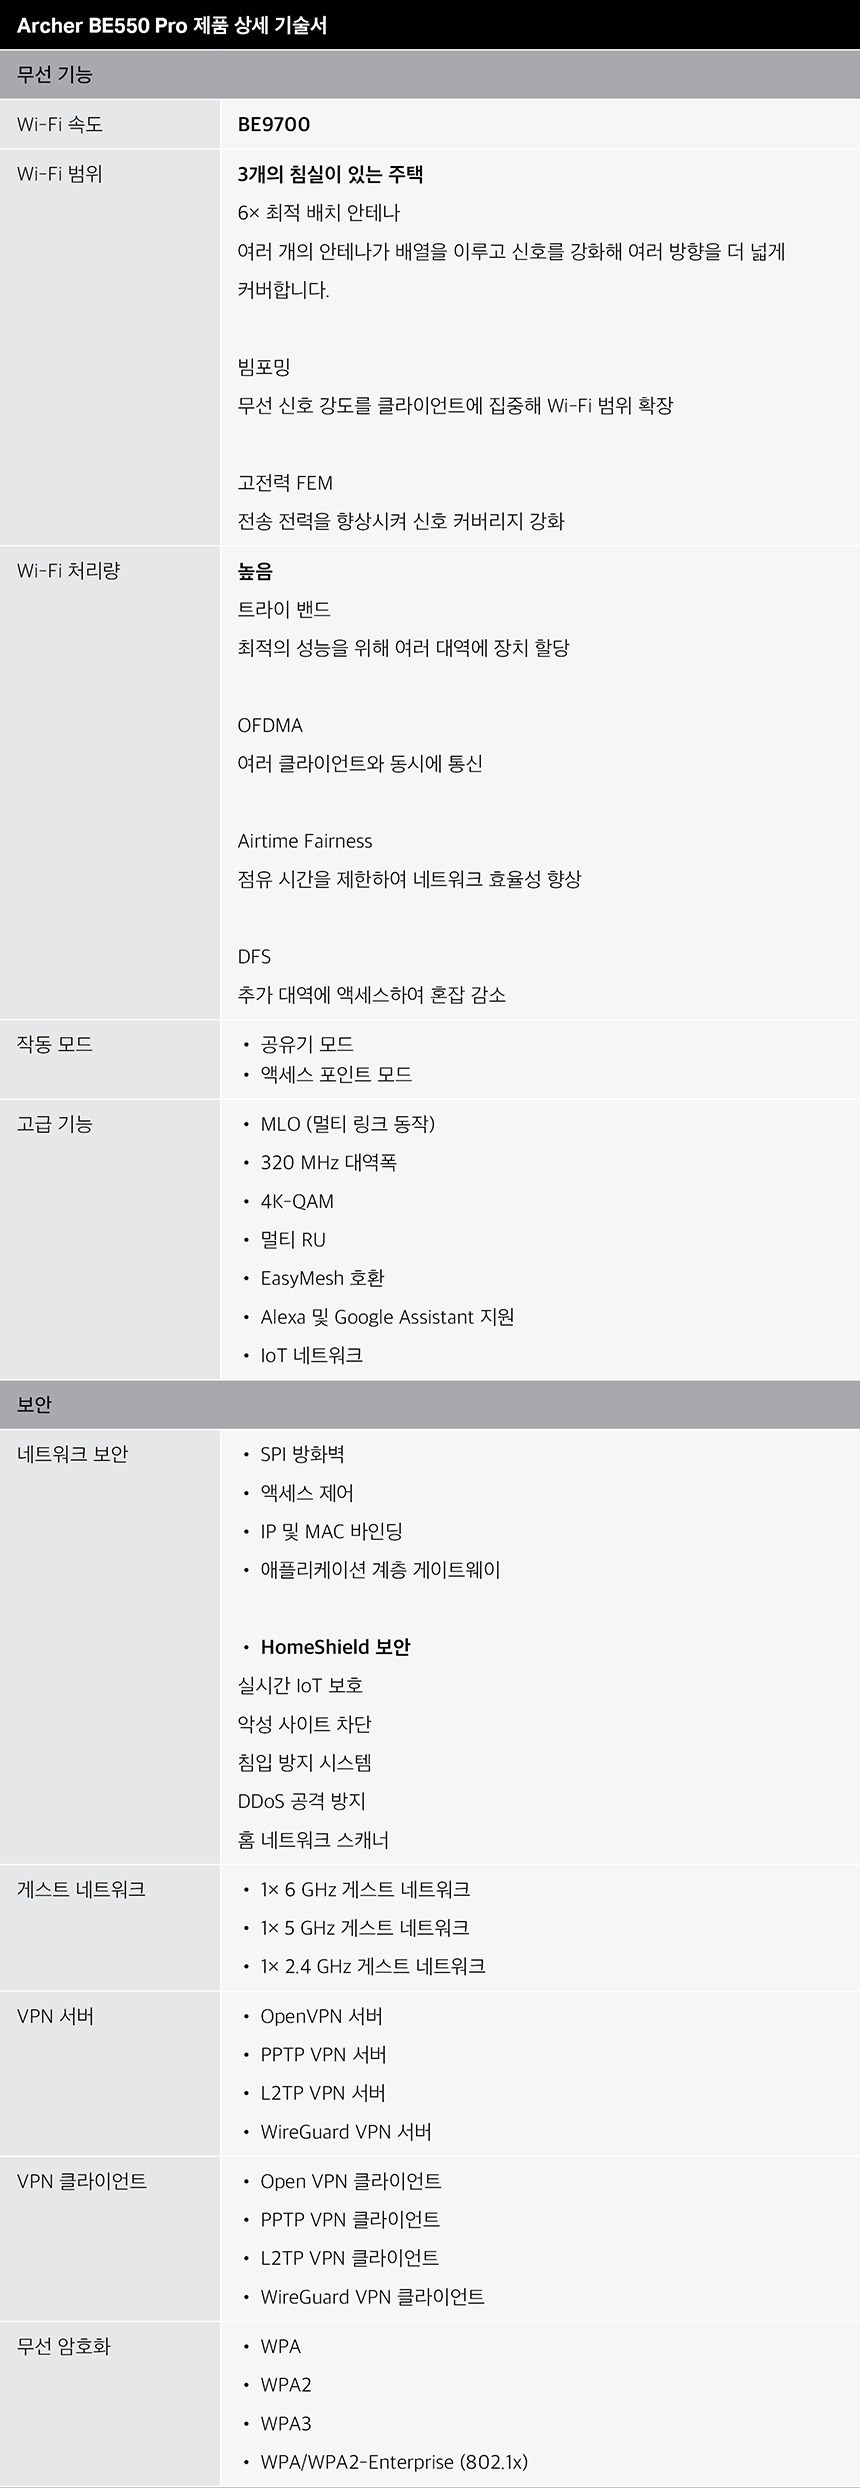The image size is (860, 2488).
Task: Click the HomeShield 보안 bold heading
Action: click(x=336, y=1647)
